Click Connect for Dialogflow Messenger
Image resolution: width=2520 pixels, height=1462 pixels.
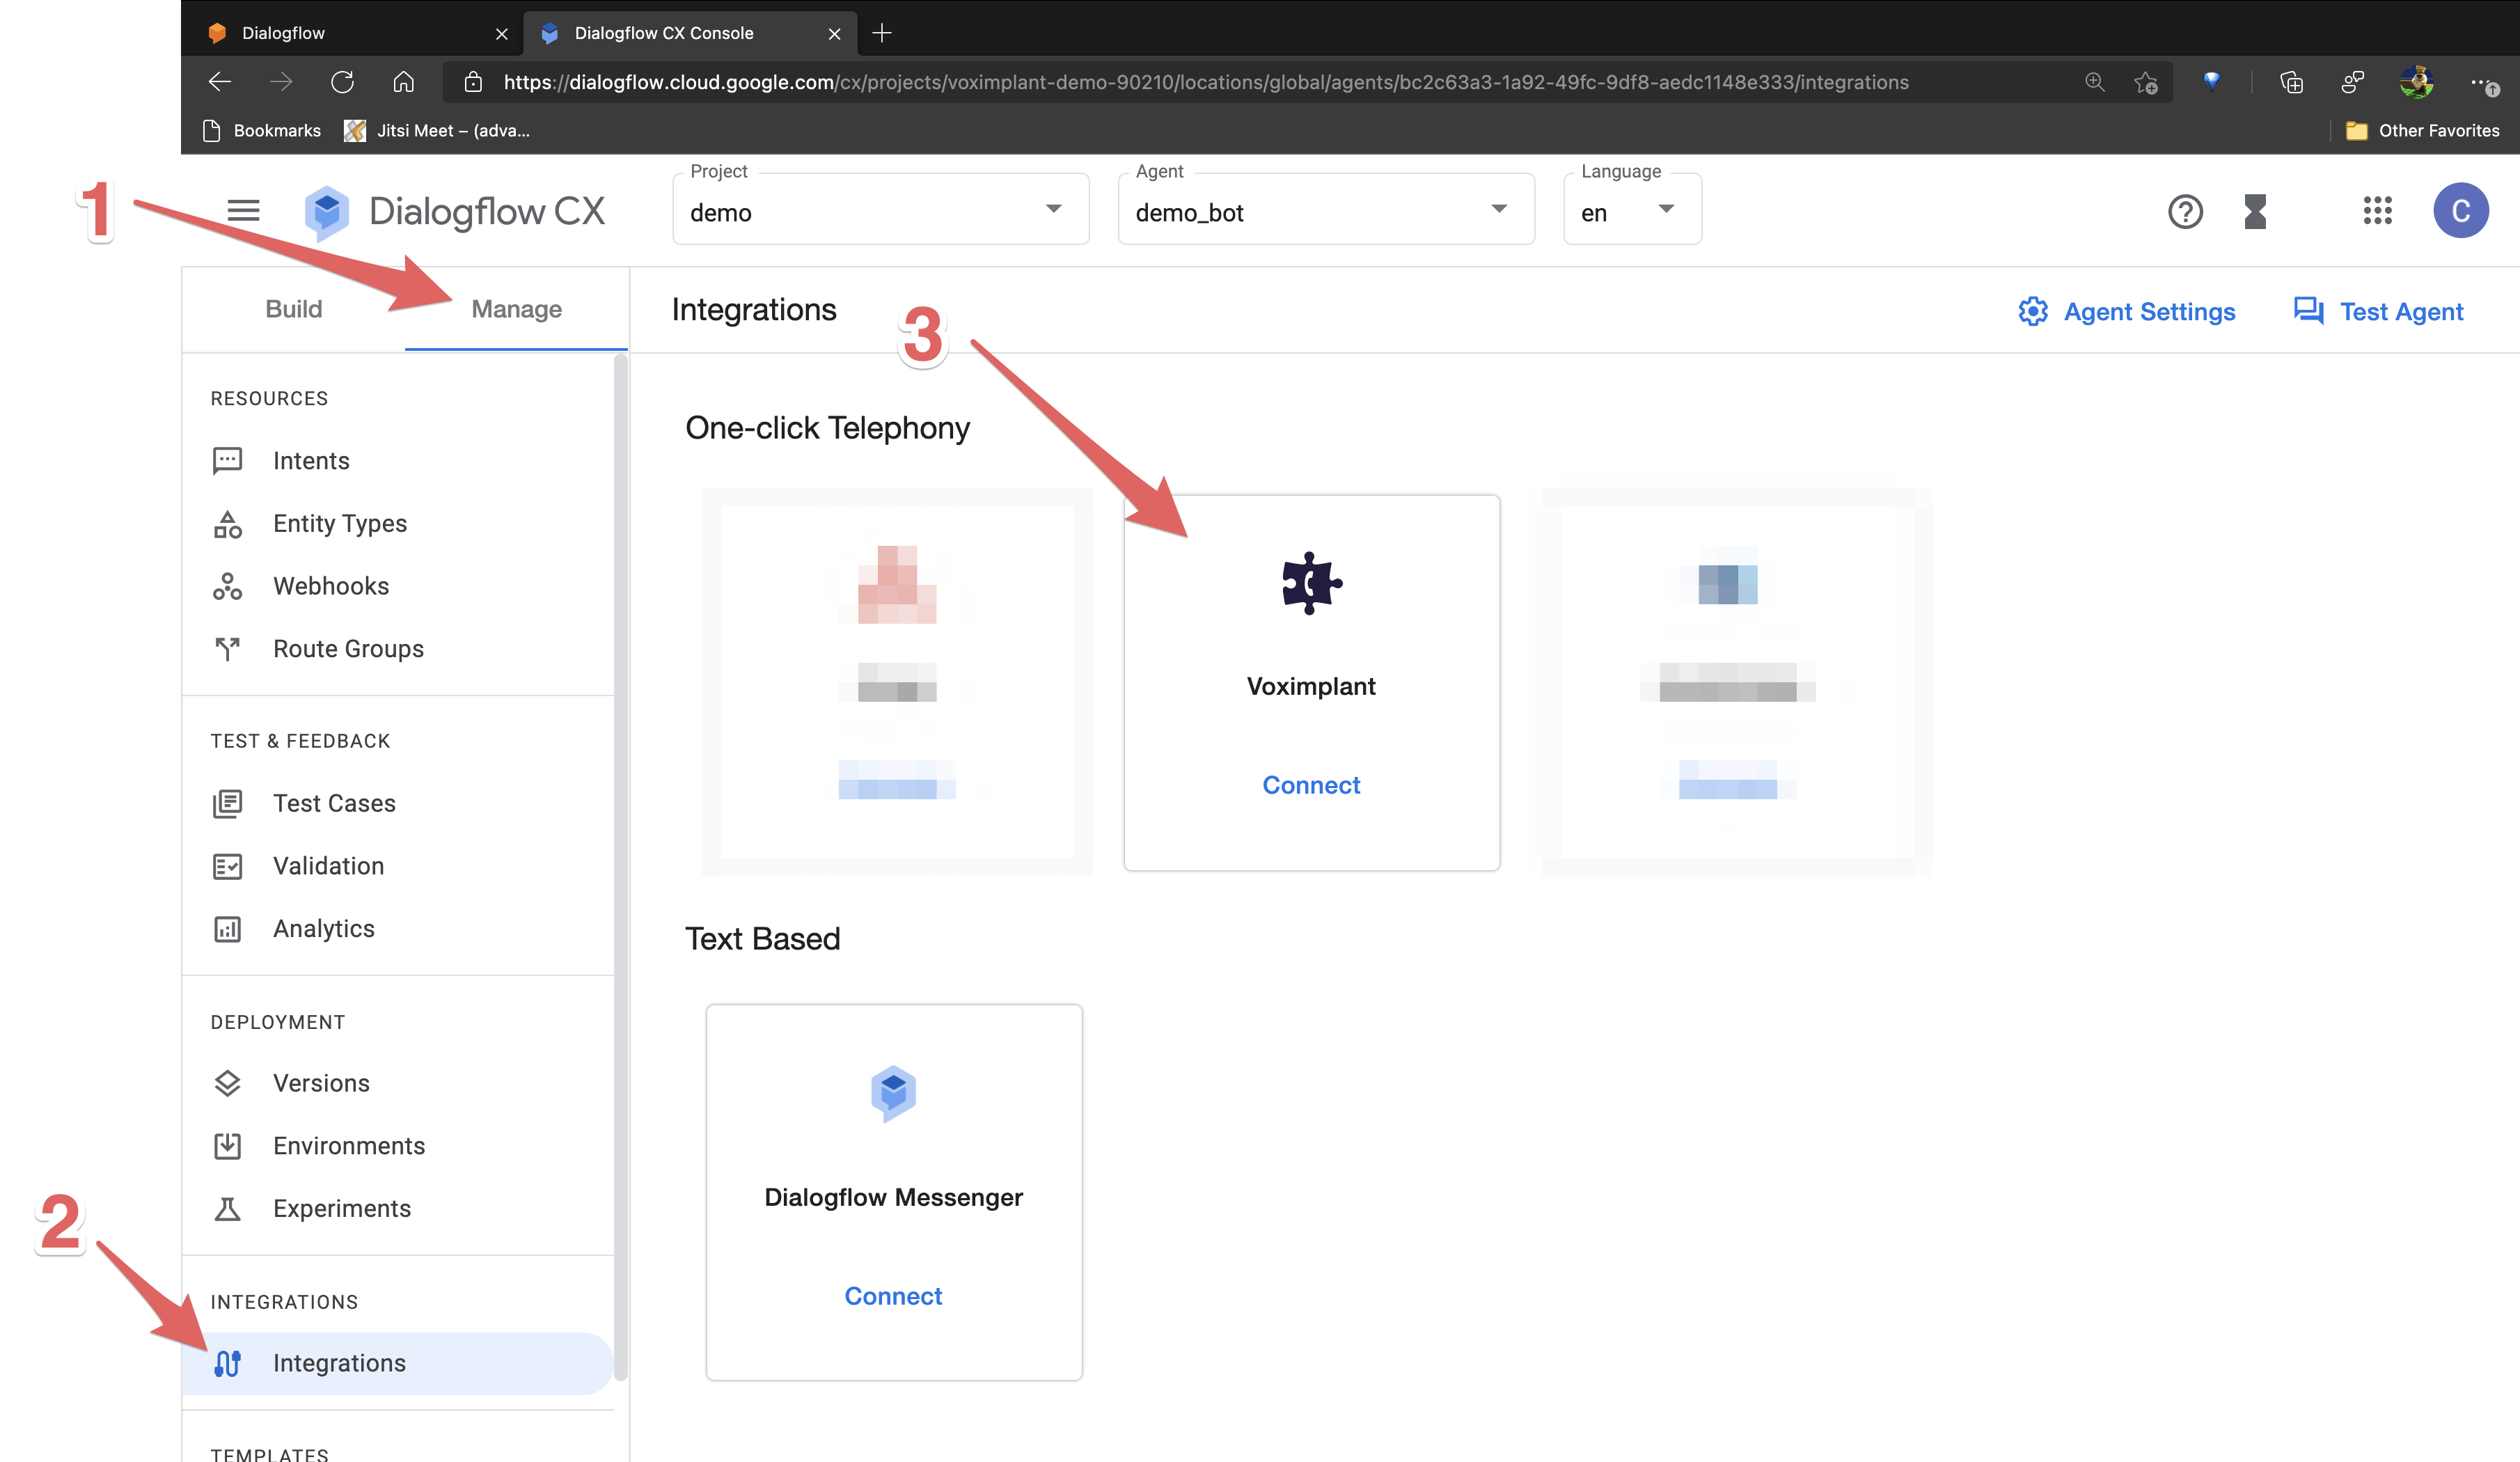click(892, 1296)
